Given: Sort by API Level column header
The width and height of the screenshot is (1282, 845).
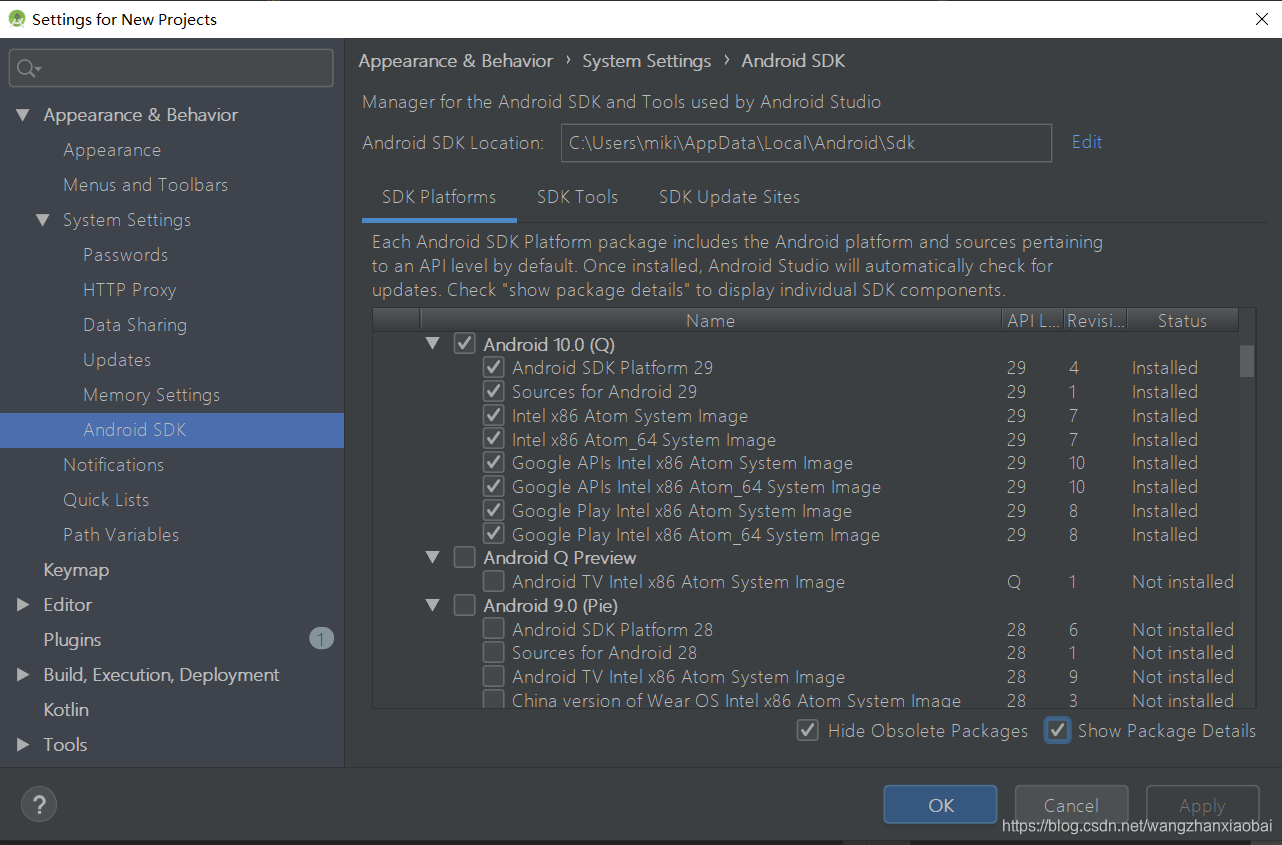Looking at the screenshot, I should (1032, 321).
